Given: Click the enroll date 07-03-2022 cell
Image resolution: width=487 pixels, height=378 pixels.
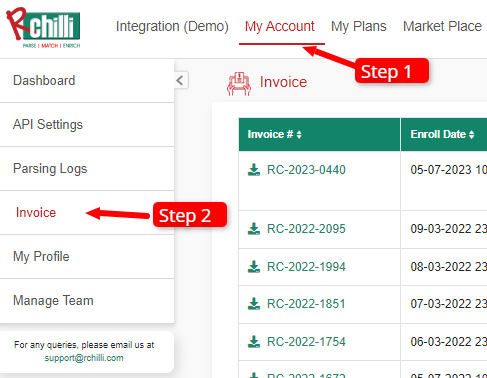Looking at the screenshot, I should [444, 304].
